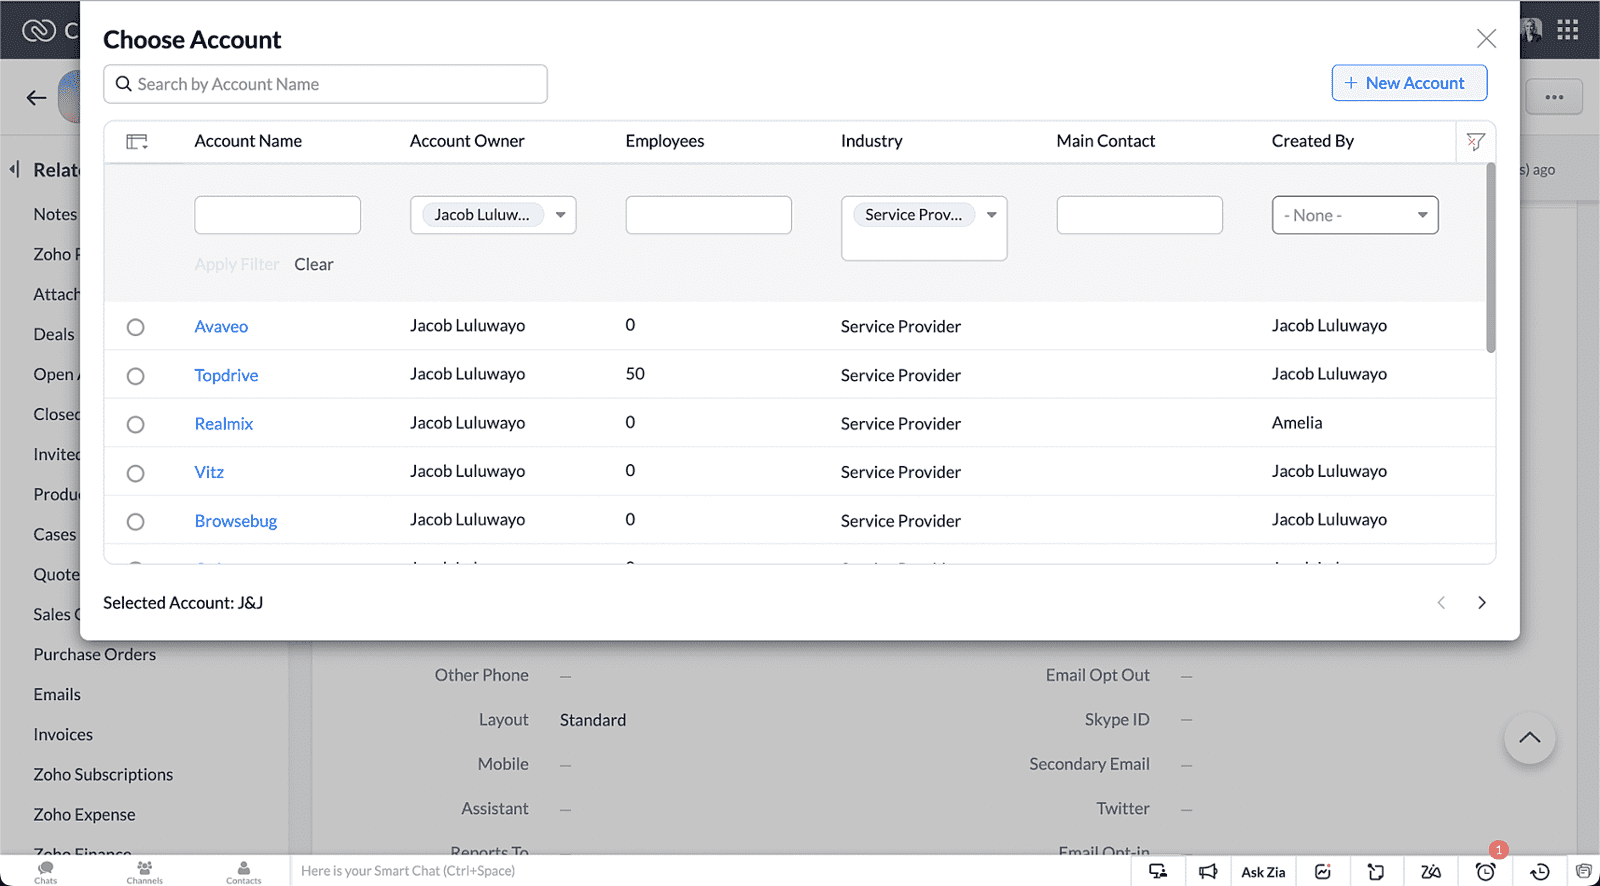Open the Topdrive account link
This screenshot has height=886, width=1600.
[226, 375]
